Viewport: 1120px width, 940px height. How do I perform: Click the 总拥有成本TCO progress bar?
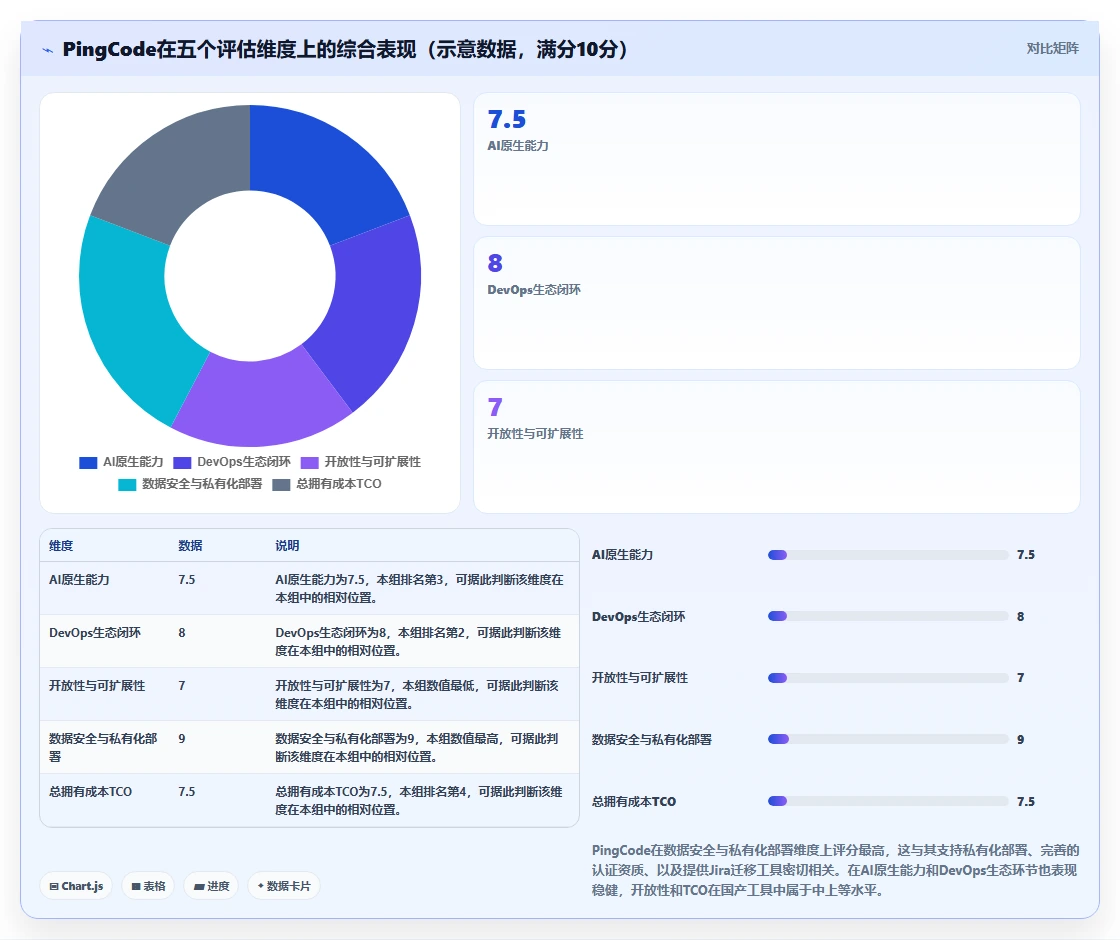pos(888,801)
